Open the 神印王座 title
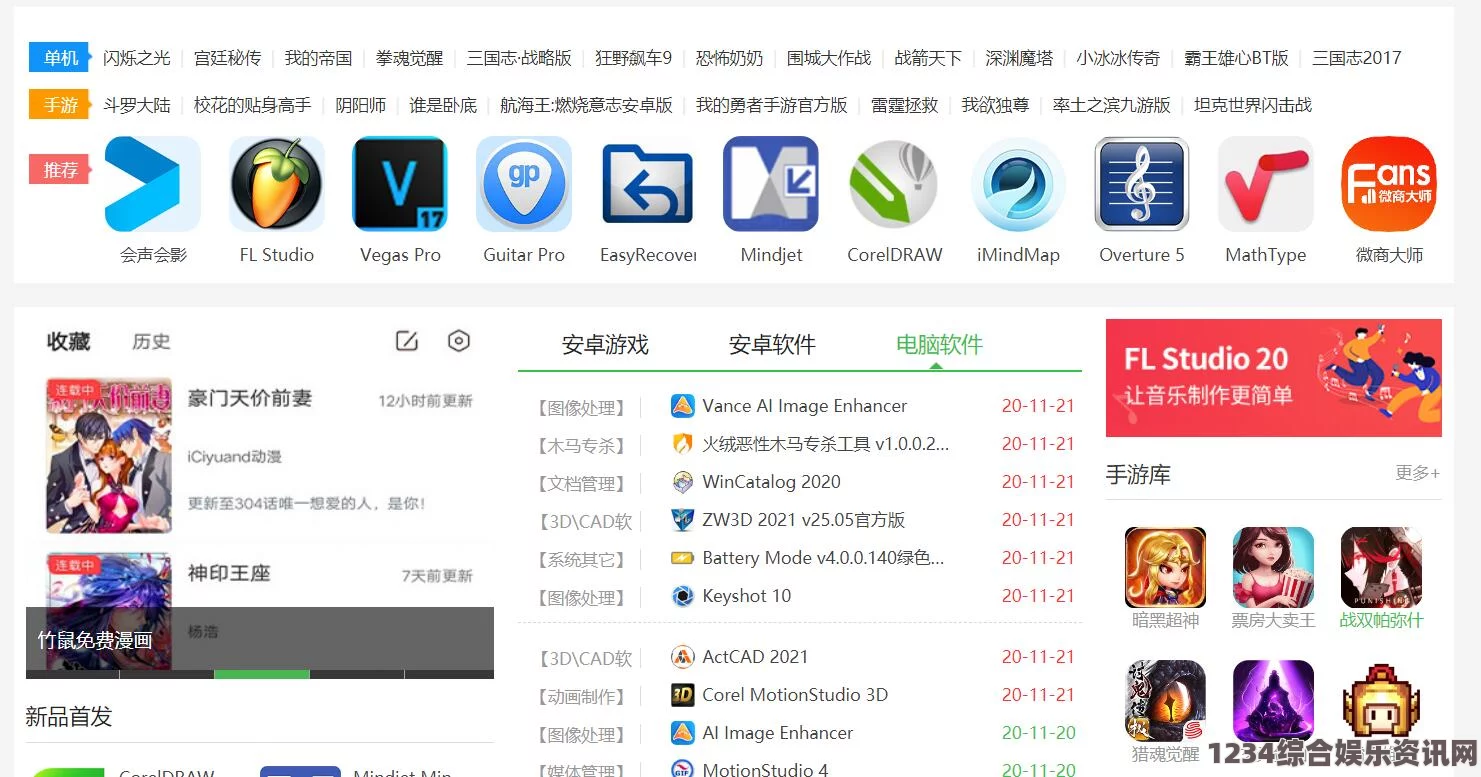The height and width of the screenshot is (777, 1481). (229, 573)
